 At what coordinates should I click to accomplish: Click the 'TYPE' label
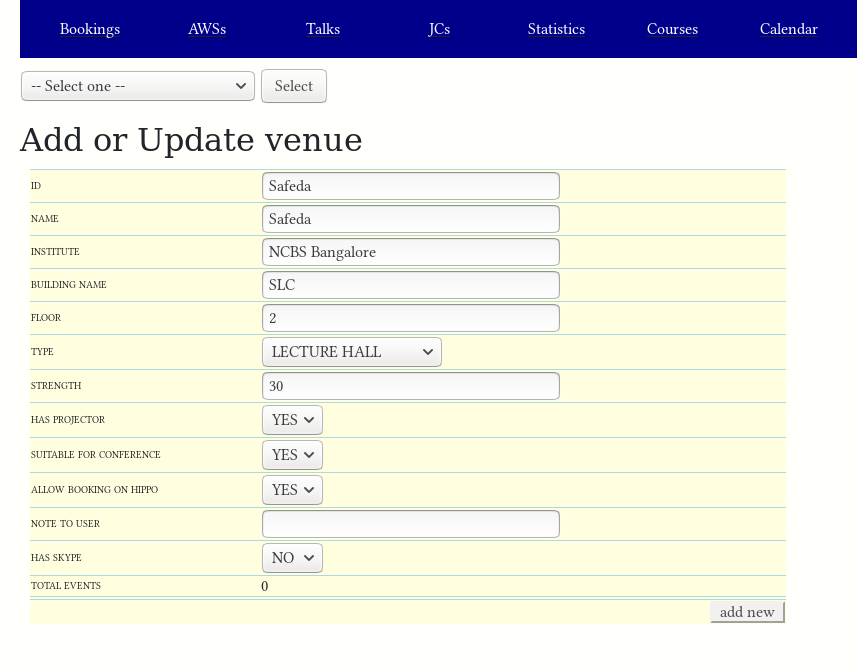[x=42, y=351]
